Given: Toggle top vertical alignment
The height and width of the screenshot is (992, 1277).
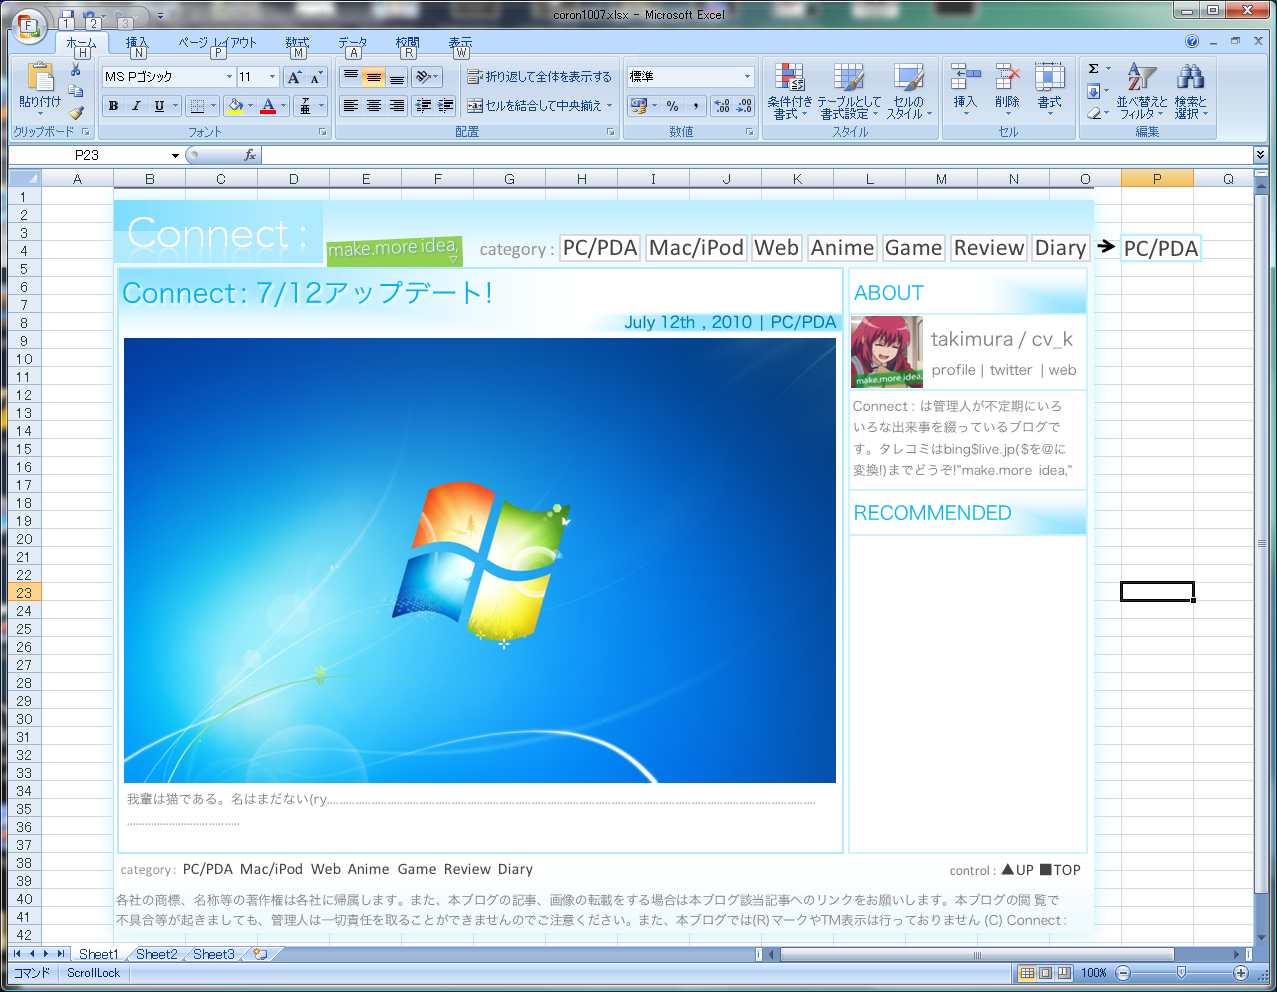Looking at the screenshot, I should coord(351,77).
